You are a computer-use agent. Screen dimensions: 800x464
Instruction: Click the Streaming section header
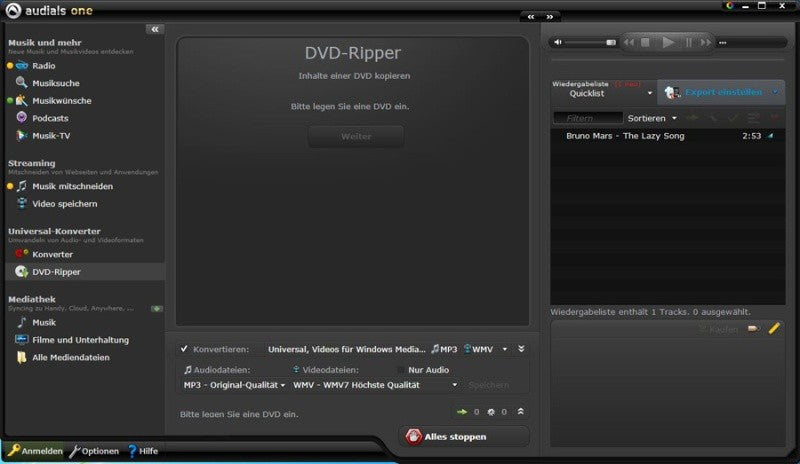click(32, 163)
